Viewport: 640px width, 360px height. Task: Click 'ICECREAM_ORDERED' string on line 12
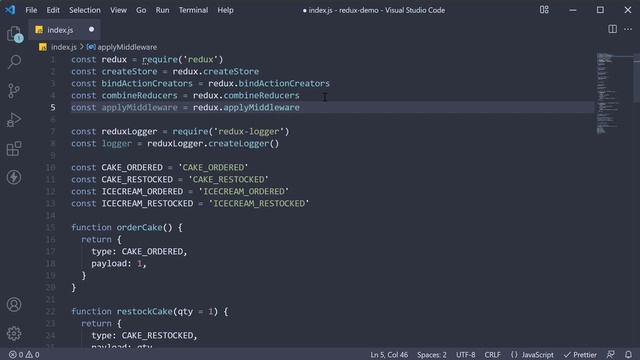pyautogui.click(x=244, y=191)
